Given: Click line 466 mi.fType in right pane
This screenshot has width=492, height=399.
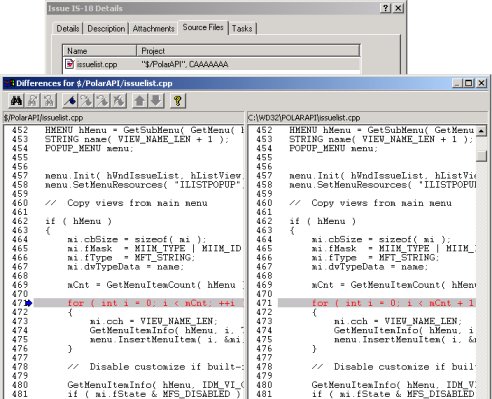Looking at the screenshot, I should click(375, 257).
